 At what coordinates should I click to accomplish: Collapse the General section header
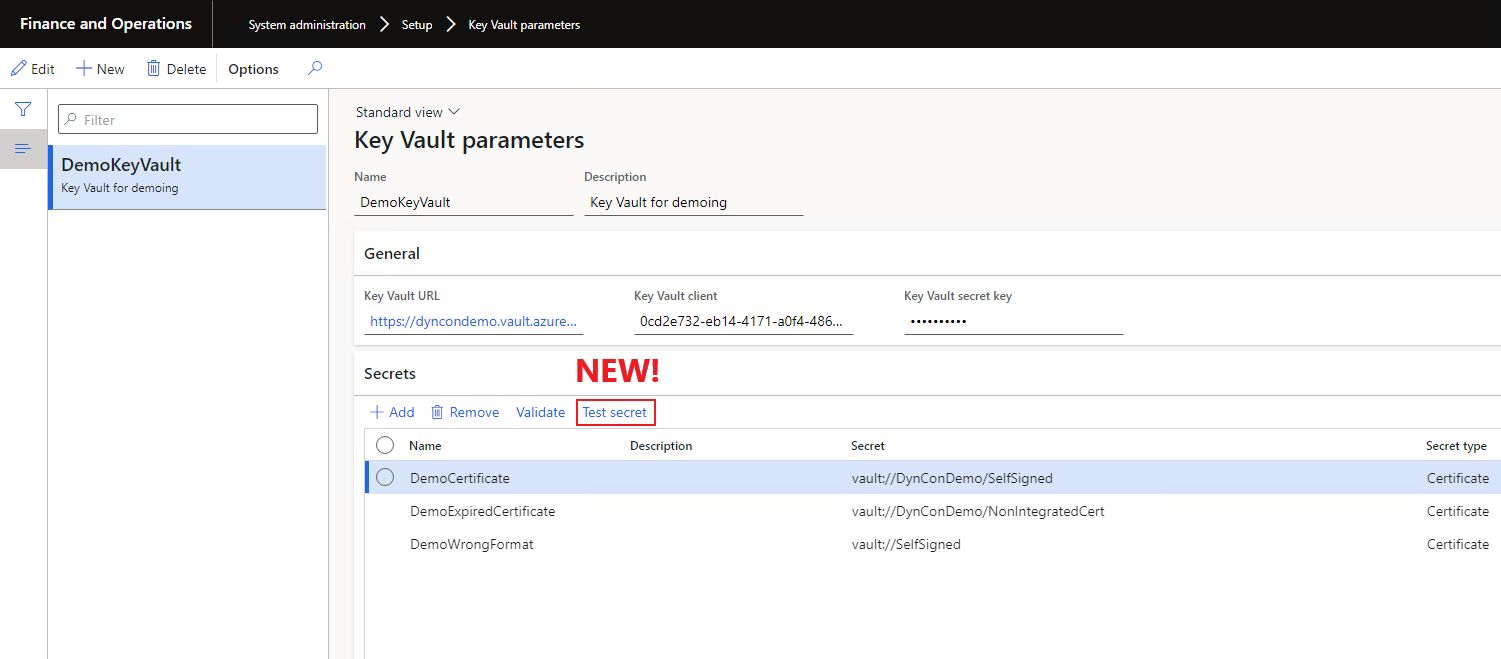pyautogui.click(x=927, y=253)
